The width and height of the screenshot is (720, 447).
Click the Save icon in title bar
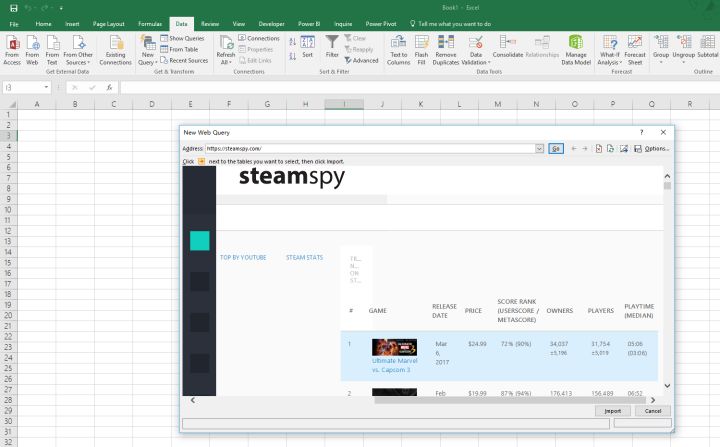(x=14, y=8)
